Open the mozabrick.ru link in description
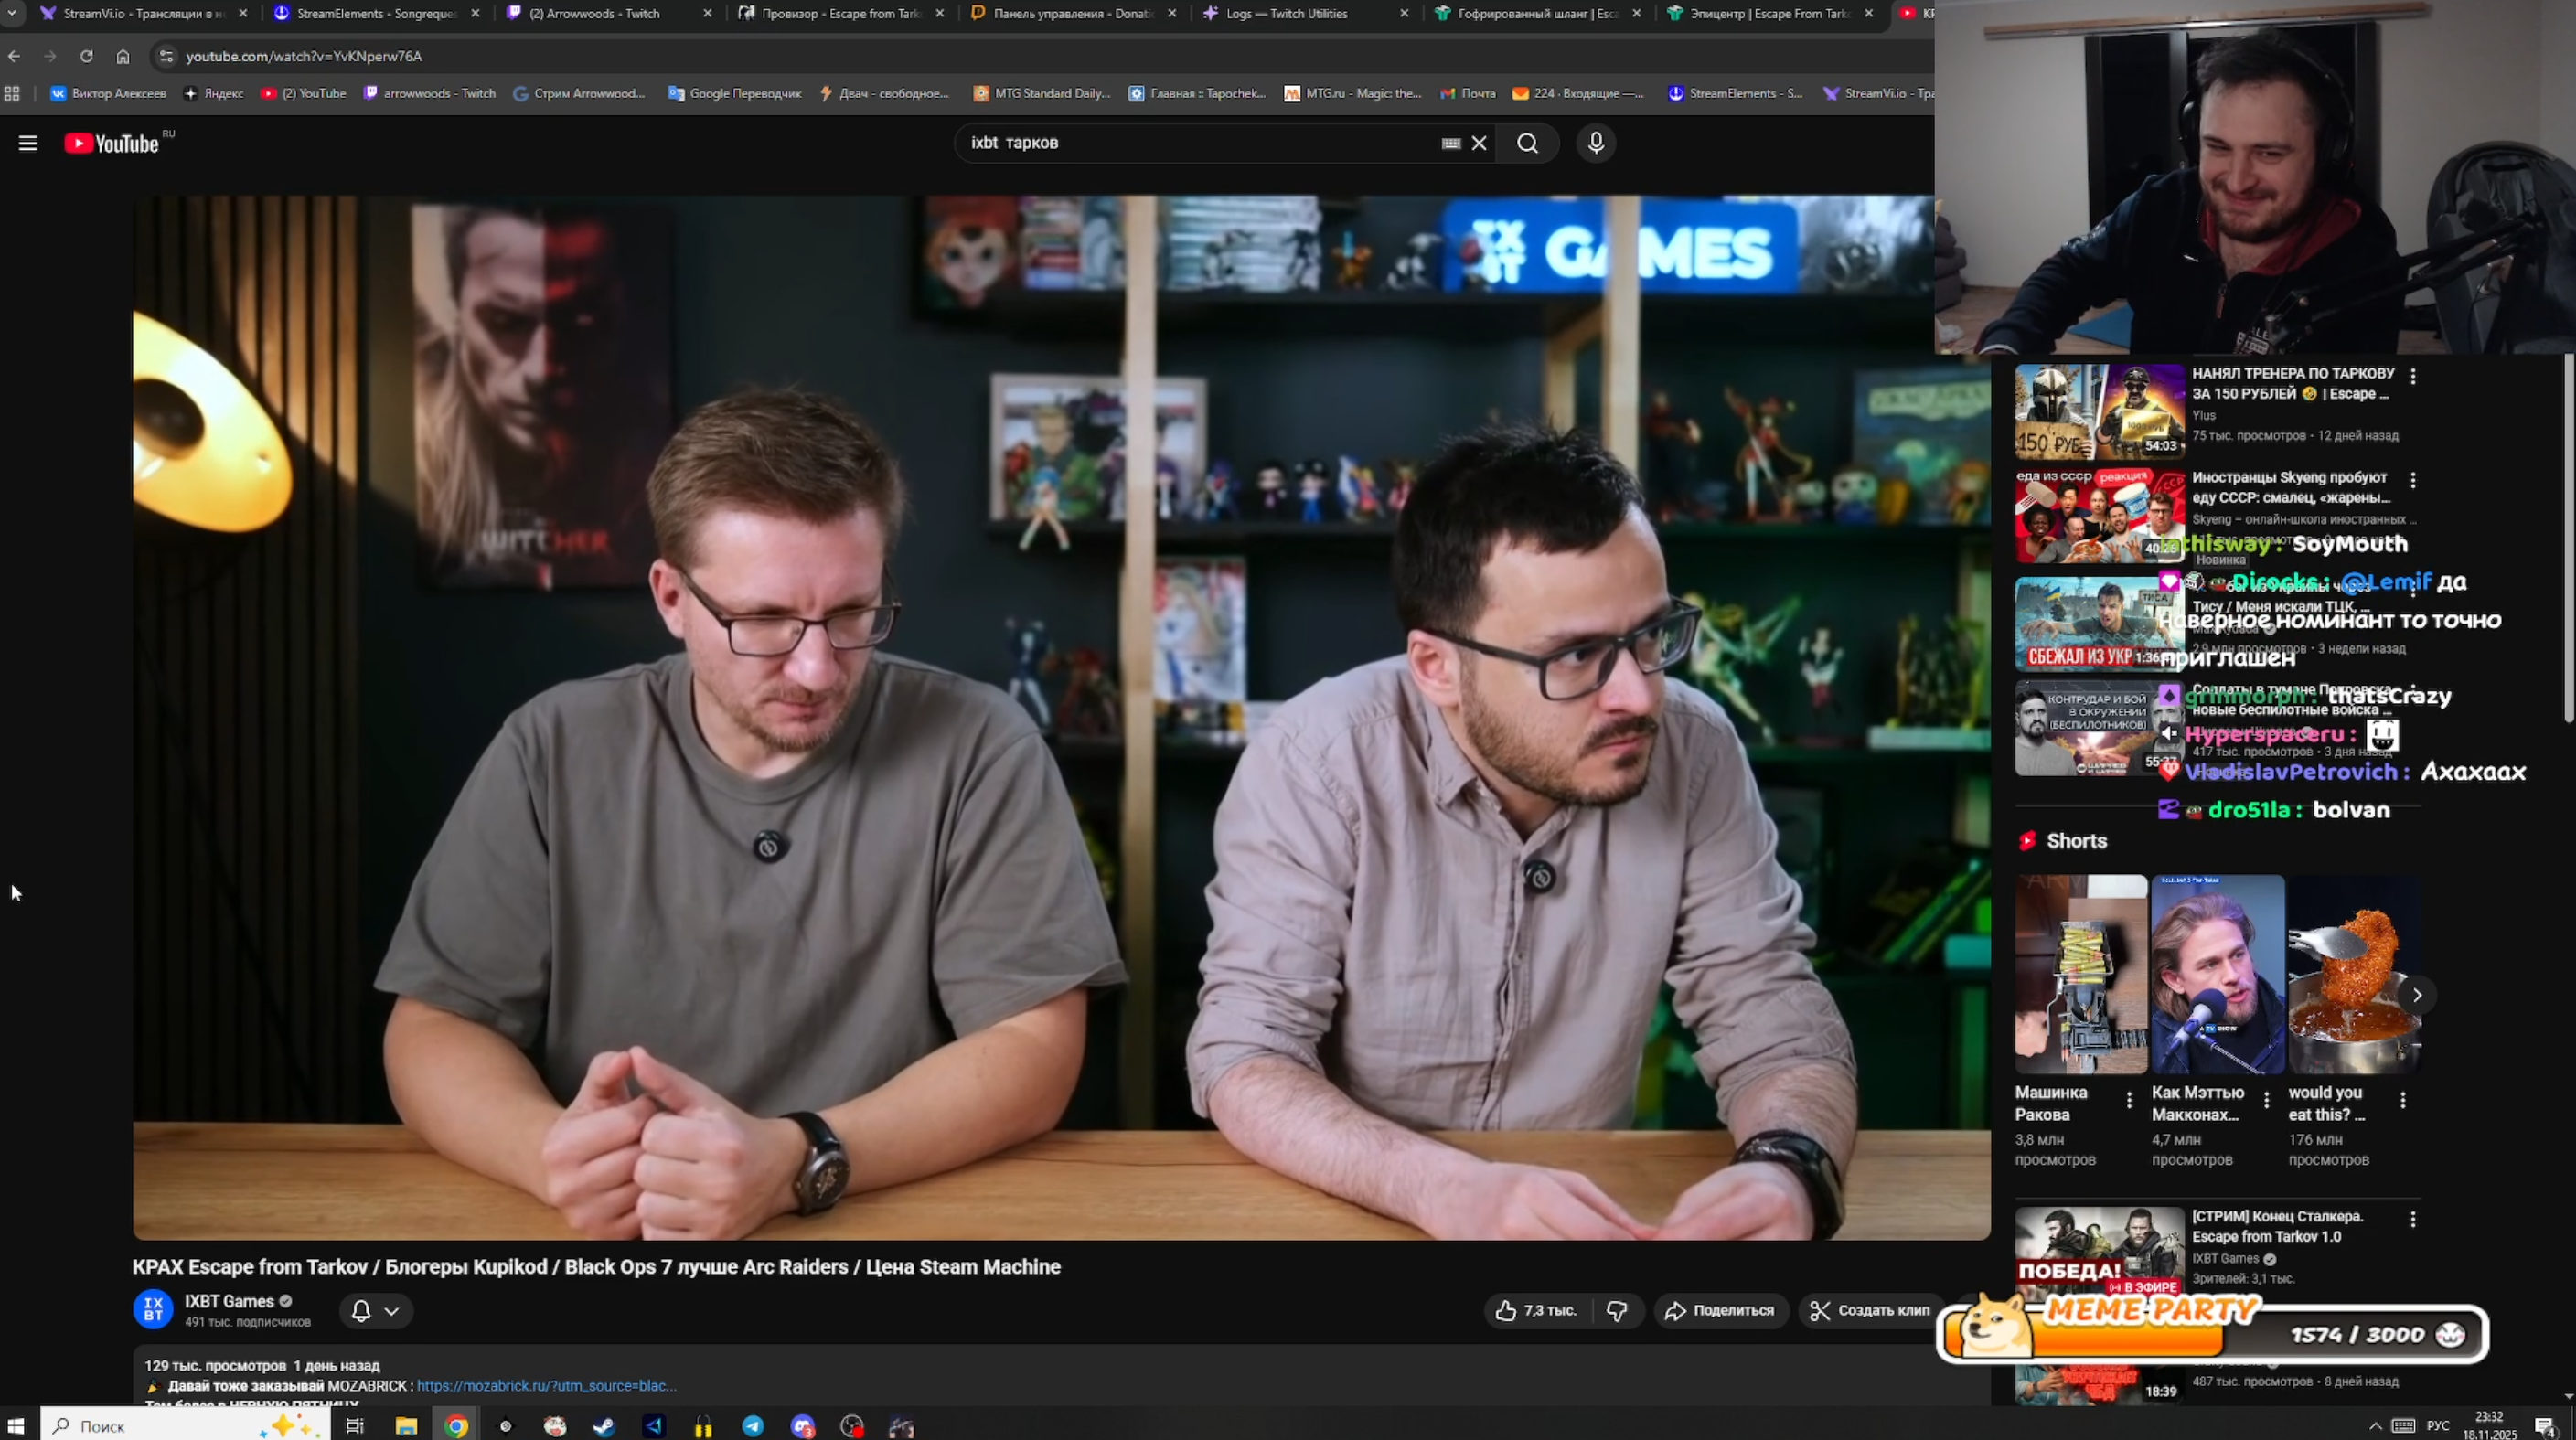Screen dimensions: 2576x1440 pyautogui.click(x=546, y=1386)
